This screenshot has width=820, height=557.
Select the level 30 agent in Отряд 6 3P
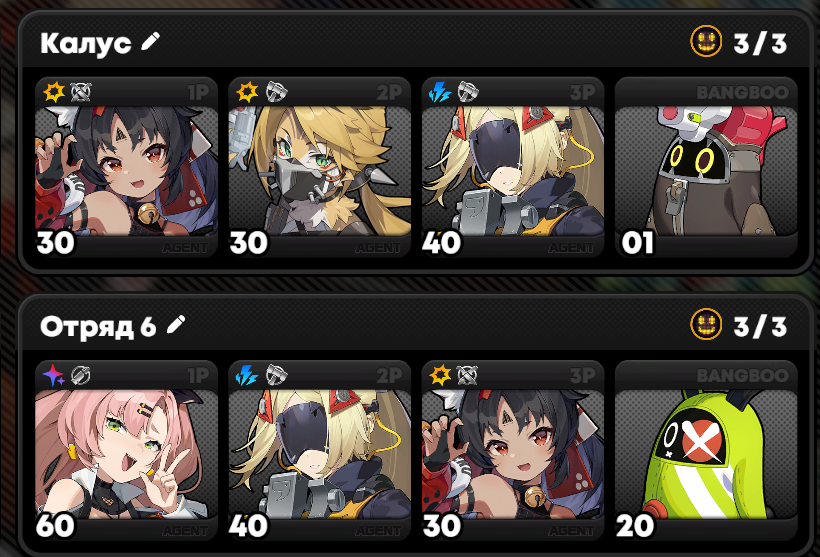(x=513, y=450)
